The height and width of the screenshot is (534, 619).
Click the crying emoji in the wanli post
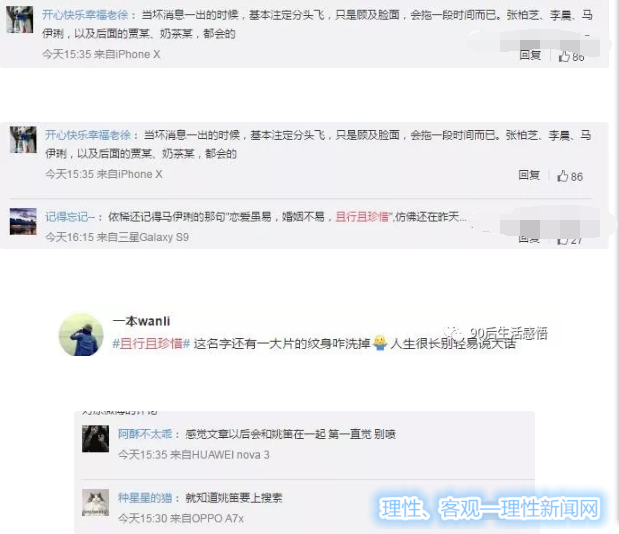[x=380, y=343]
